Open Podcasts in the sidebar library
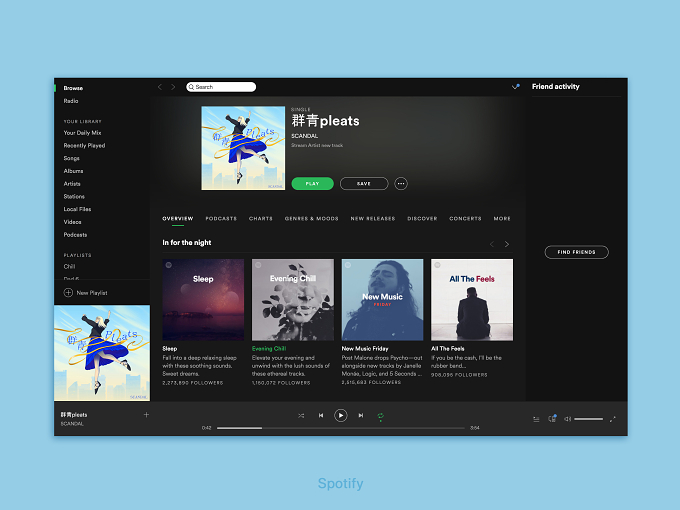680x510 pixels. 75,235
